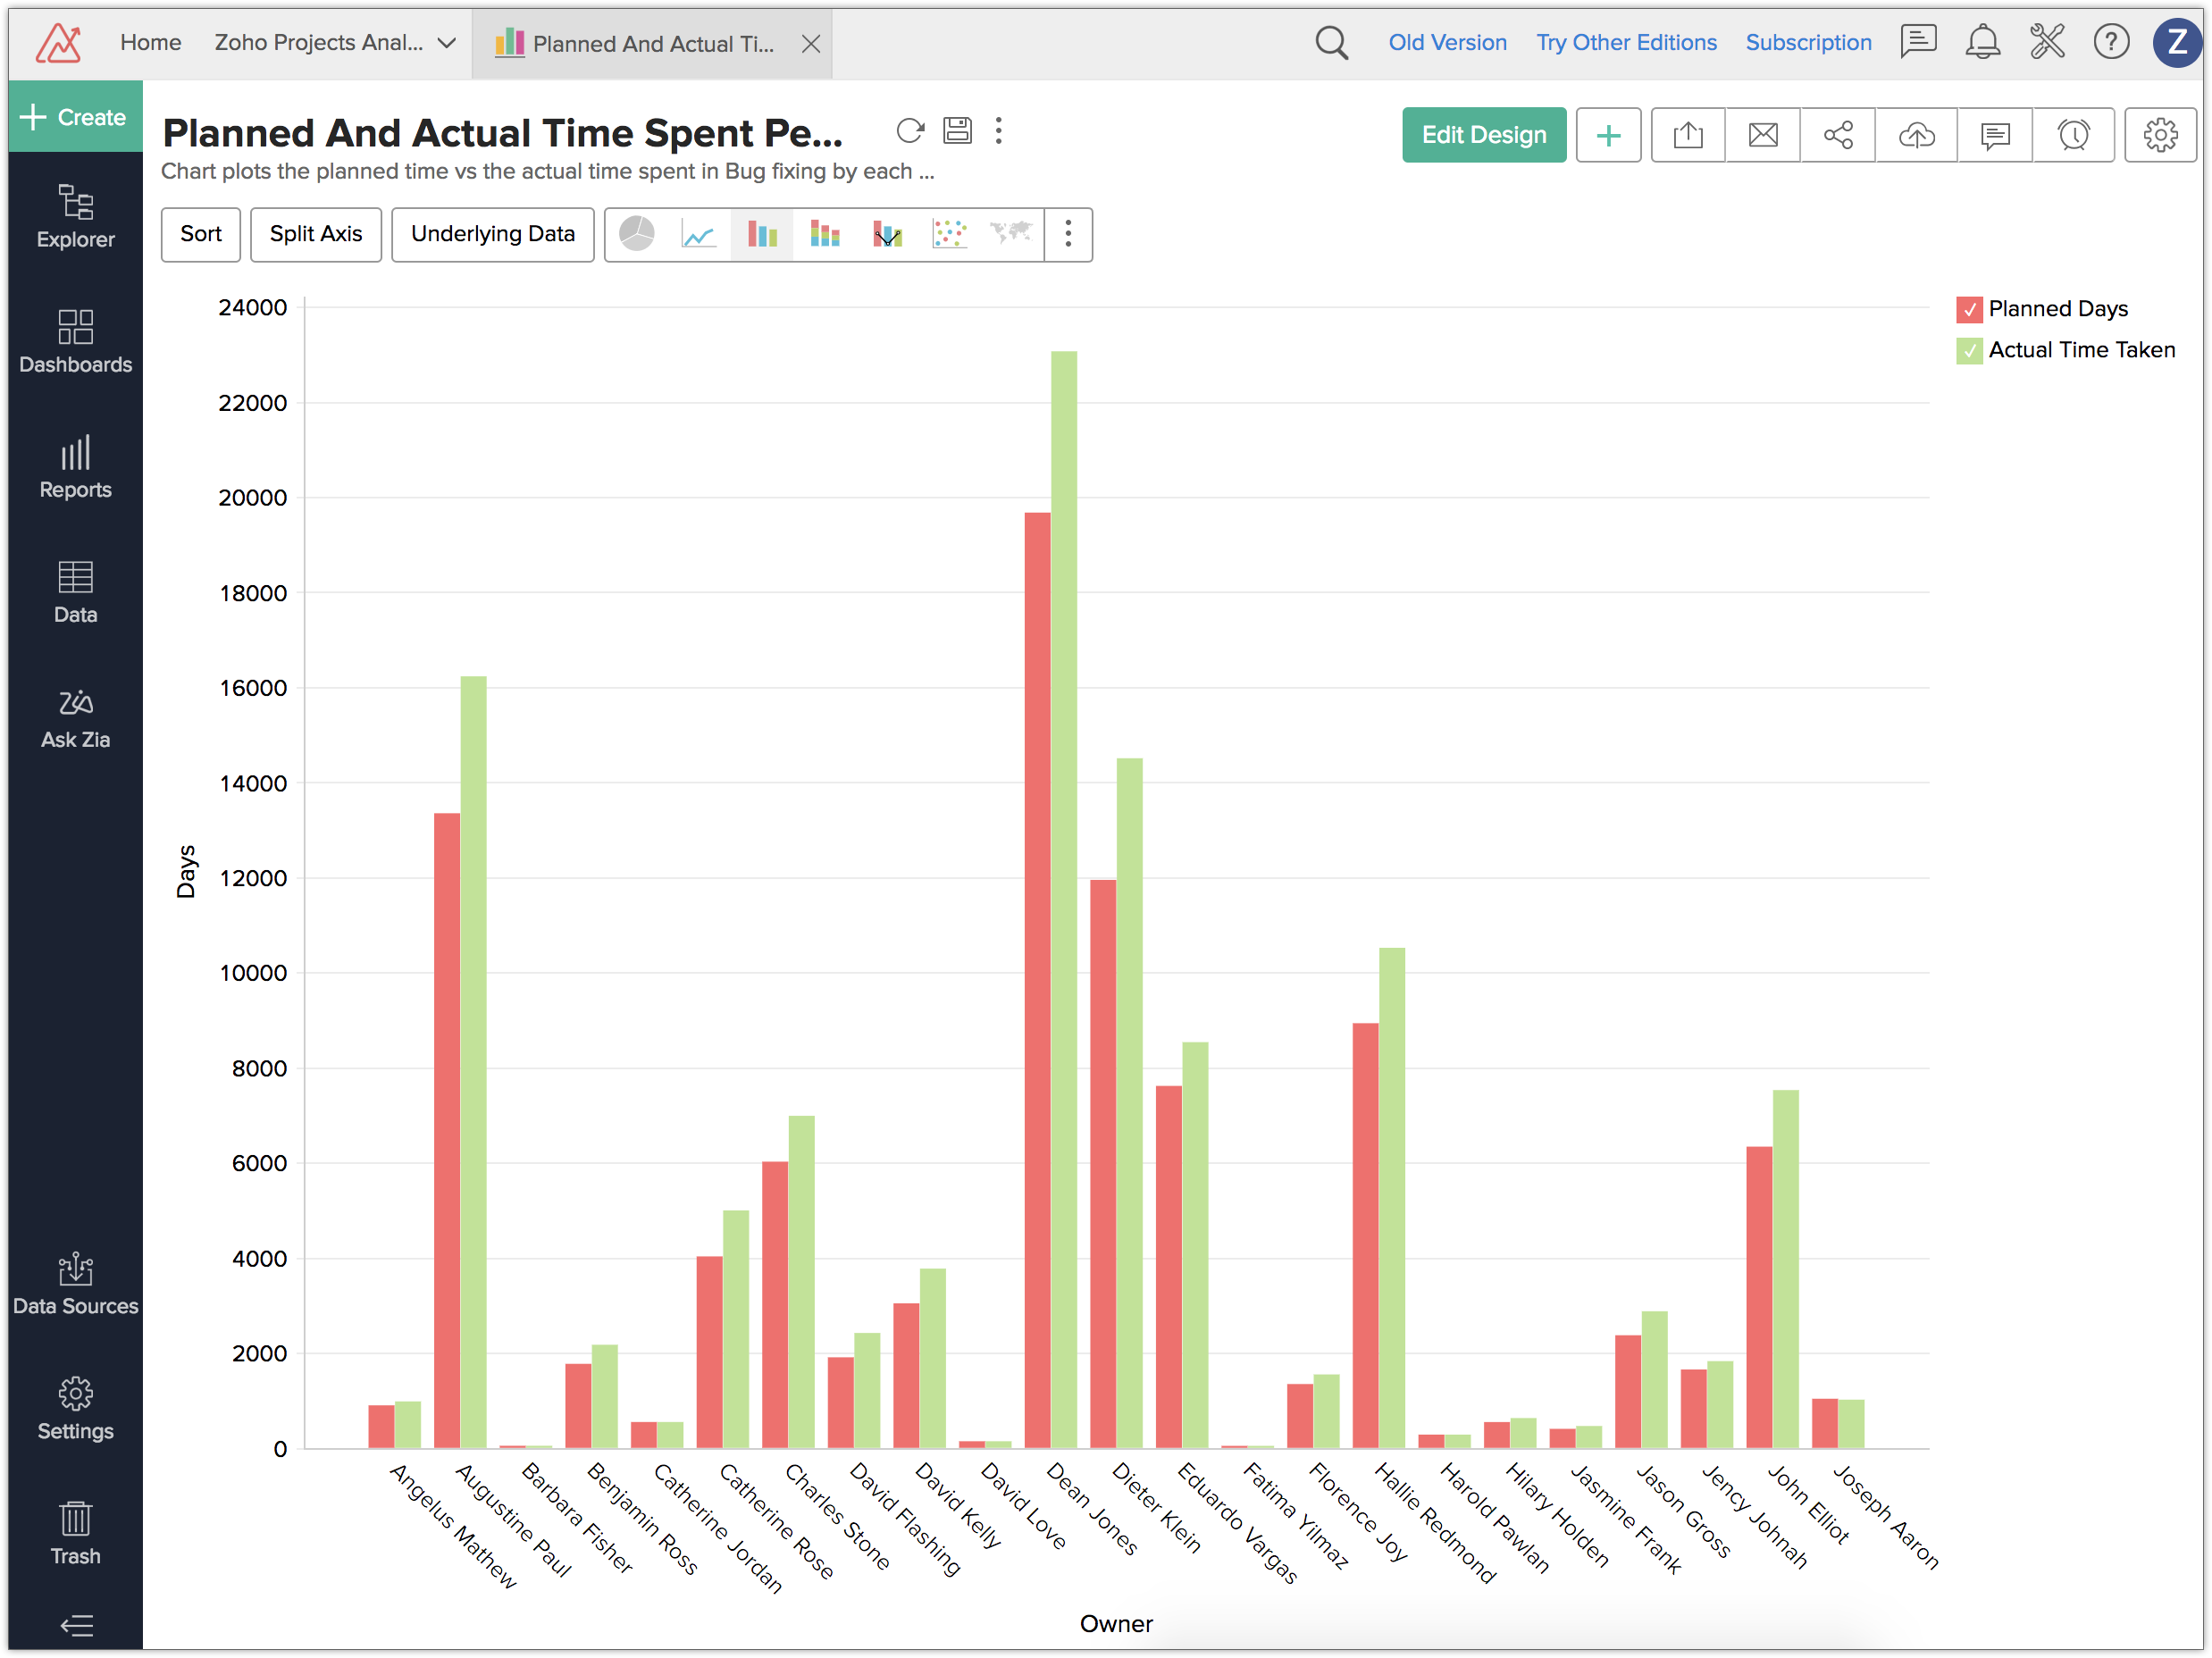Open Dashboards in the sidebar
The width and height of the screenshot is (2212, 1658).
pyautogui.click(x=75, y=341)
